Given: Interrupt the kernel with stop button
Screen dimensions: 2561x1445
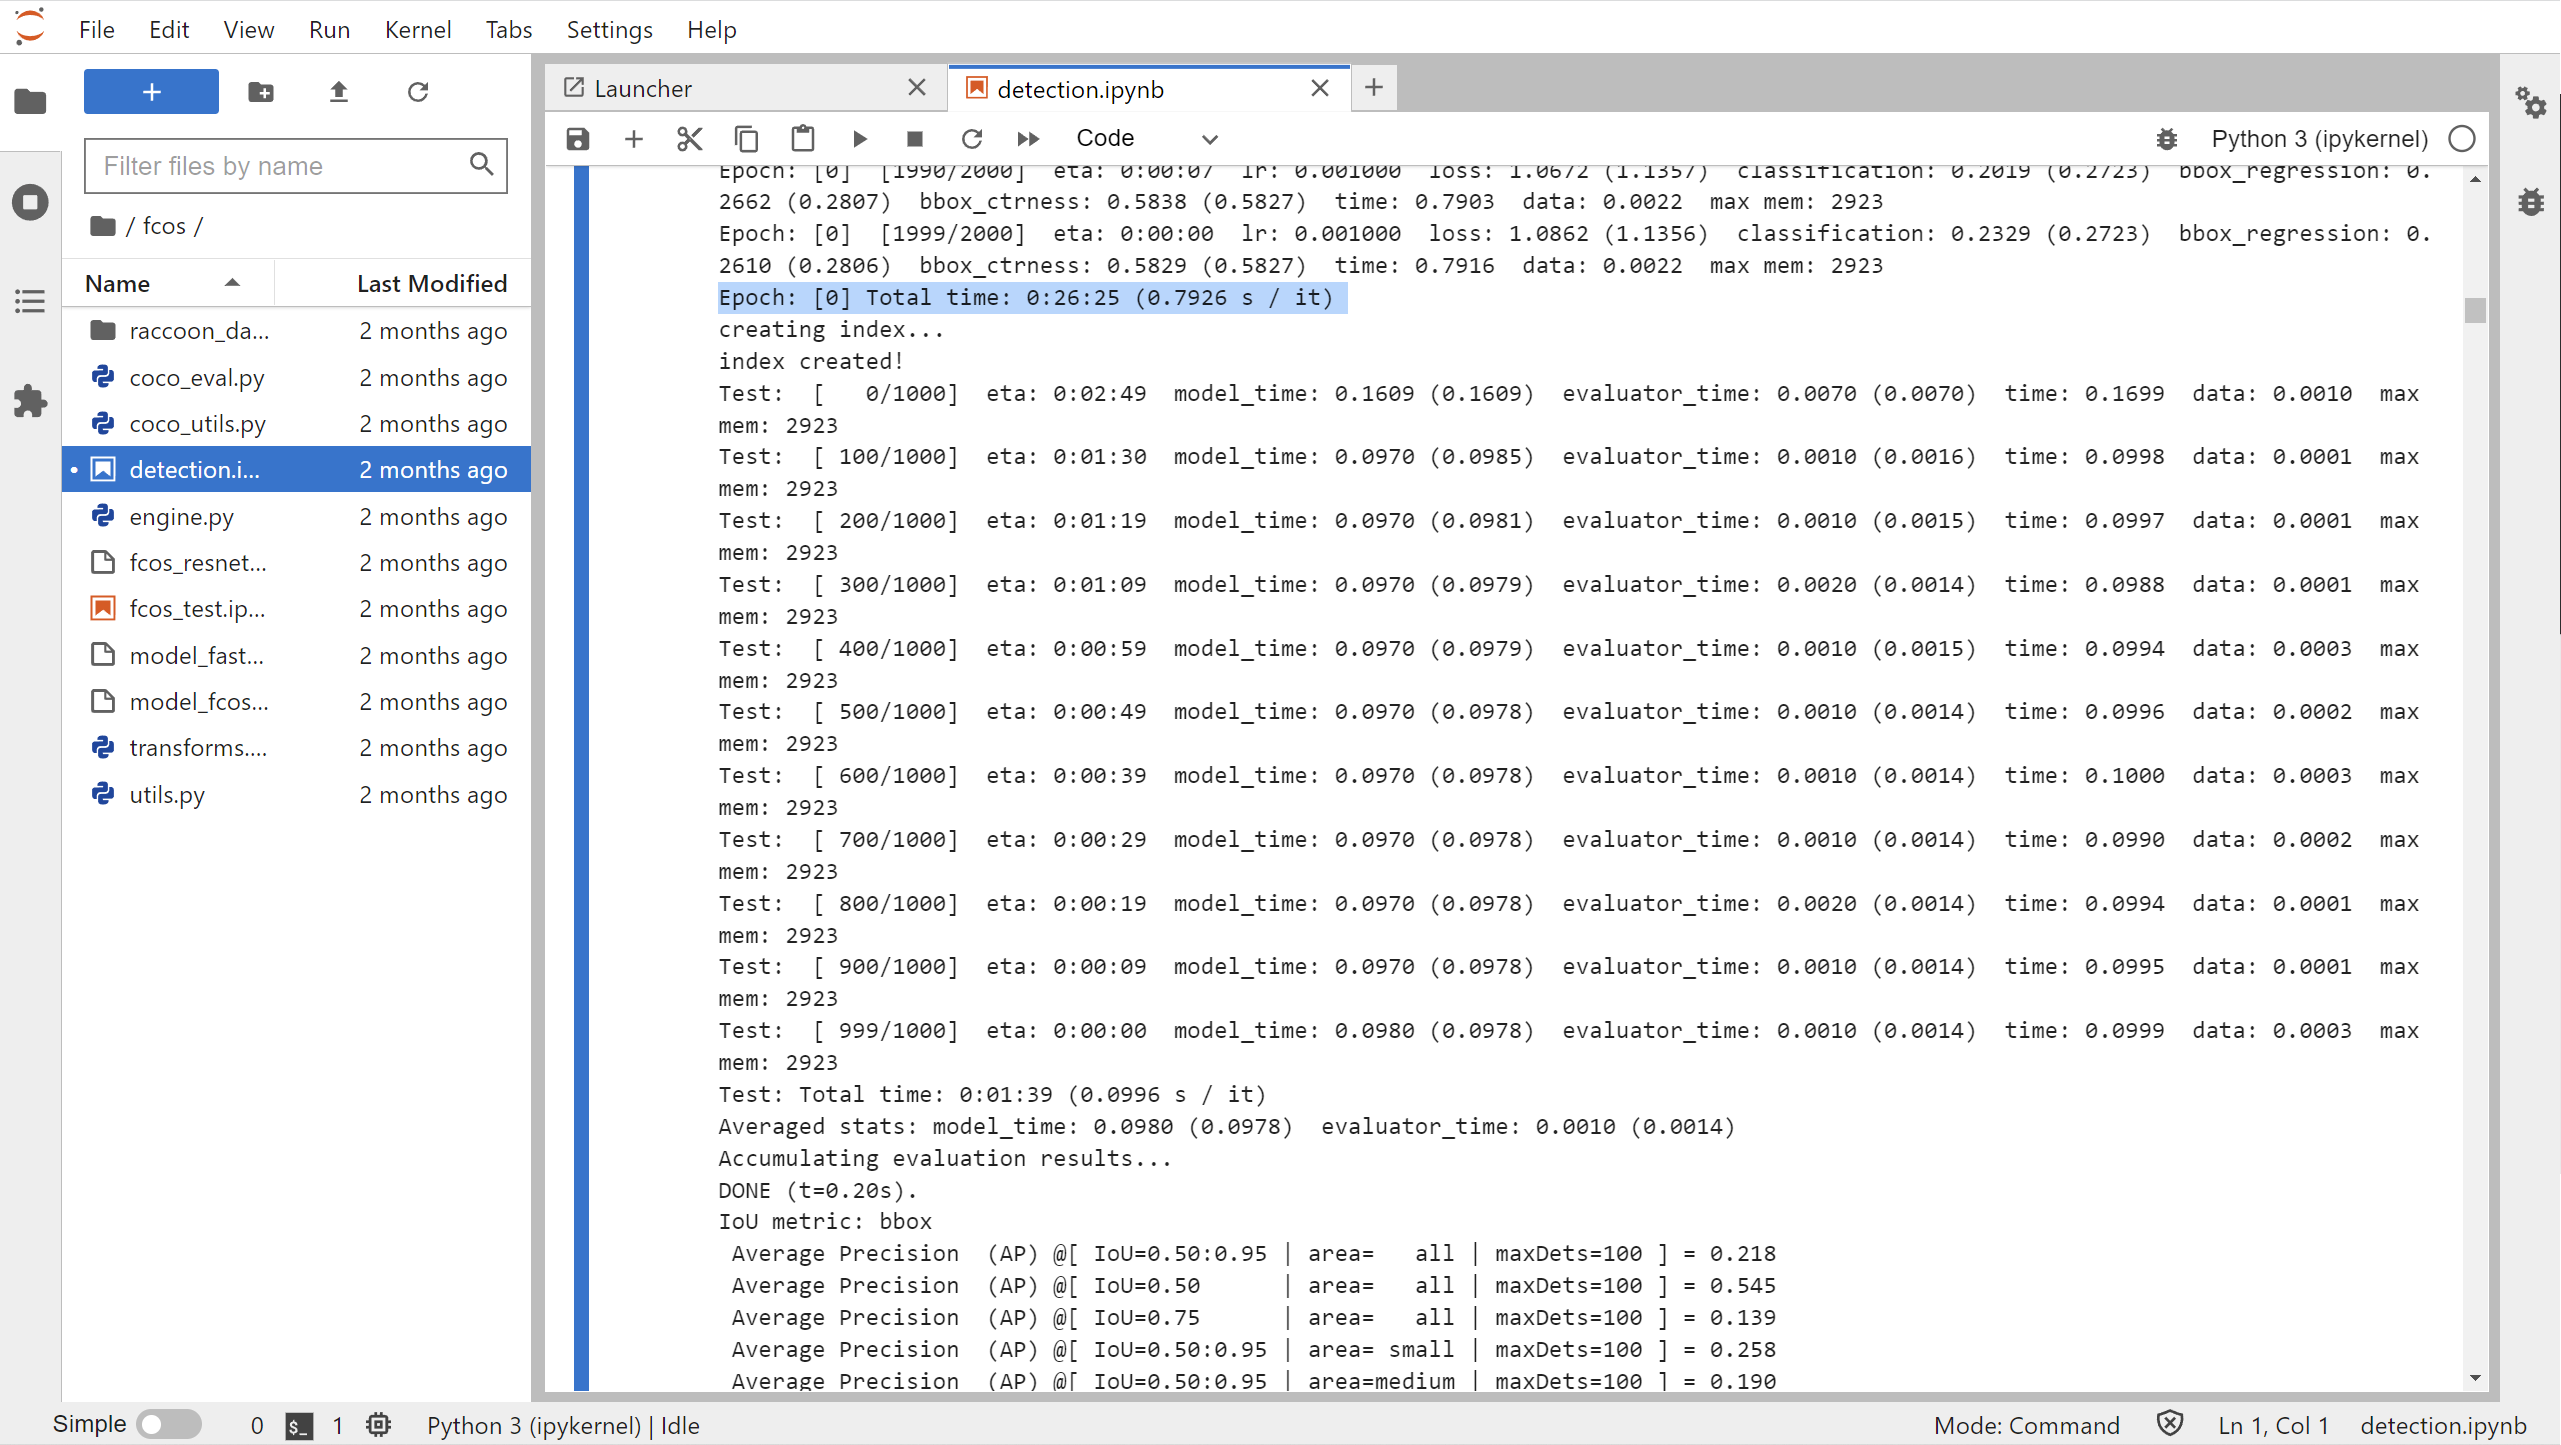Looking at the screenshot, I should point(915,138).
